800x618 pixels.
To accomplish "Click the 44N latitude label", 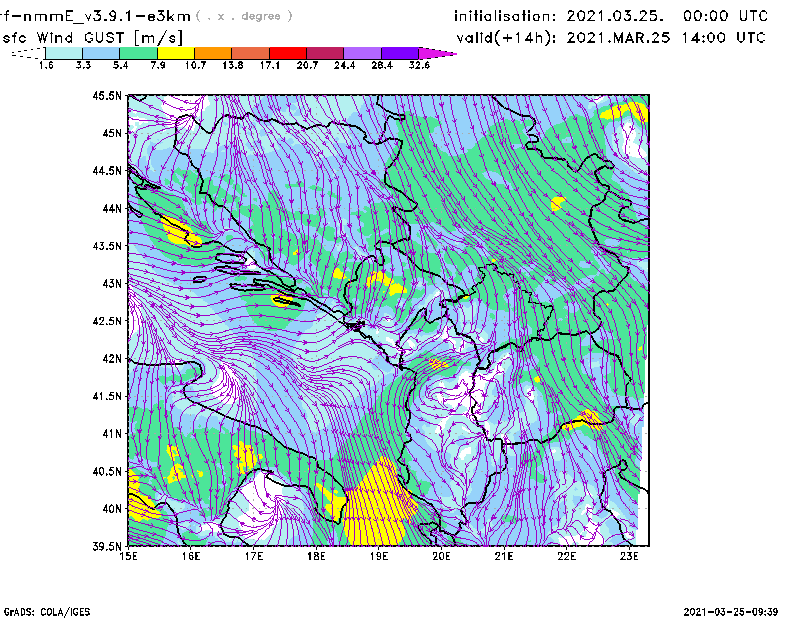I will [x=112, y=208].
